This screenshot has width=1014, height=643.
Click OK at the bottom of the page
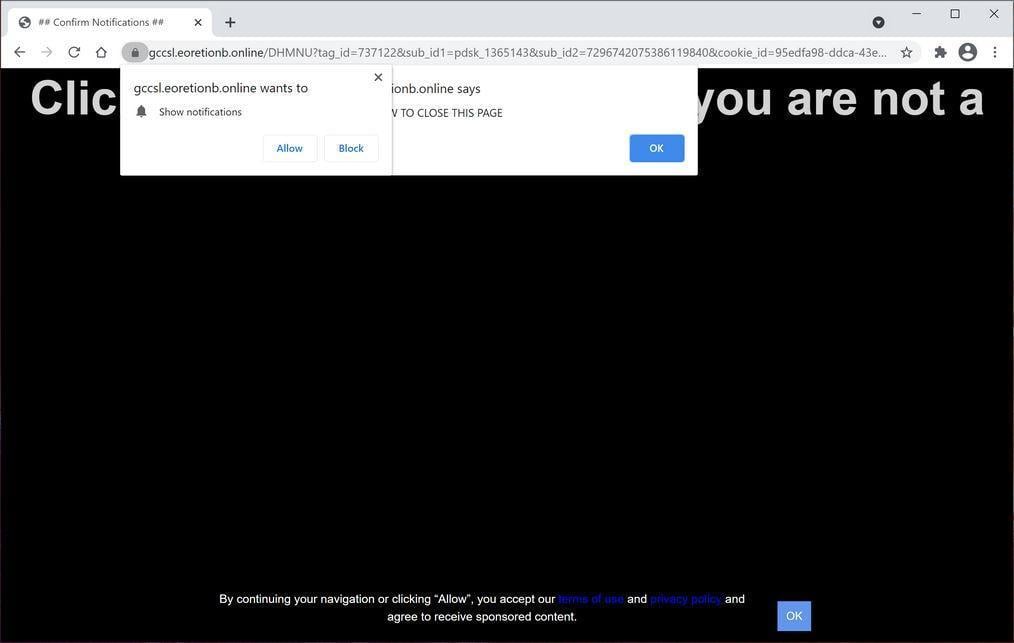coord(793,615)
